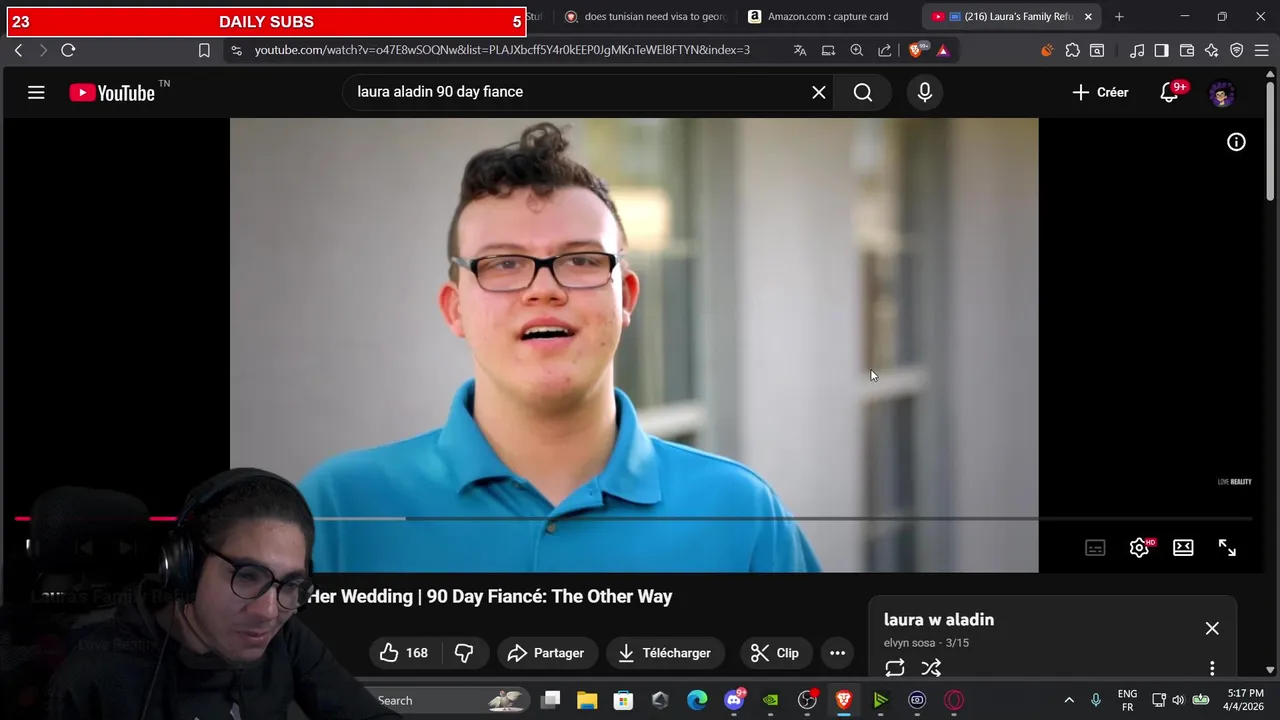Dislike the video
The height and width of the screenshot is (720, 1280).
[464, 653]
